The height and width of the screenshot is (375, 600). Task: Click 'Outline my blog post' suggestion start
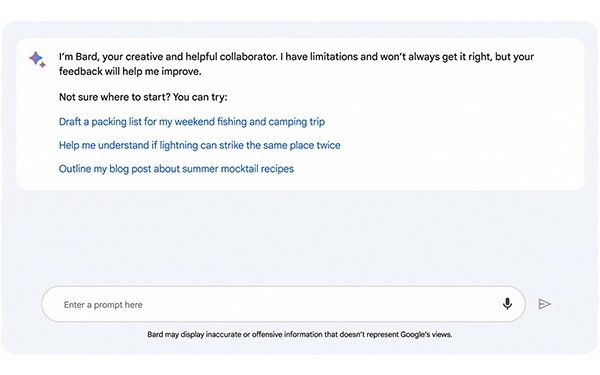(x=105, y=169)
